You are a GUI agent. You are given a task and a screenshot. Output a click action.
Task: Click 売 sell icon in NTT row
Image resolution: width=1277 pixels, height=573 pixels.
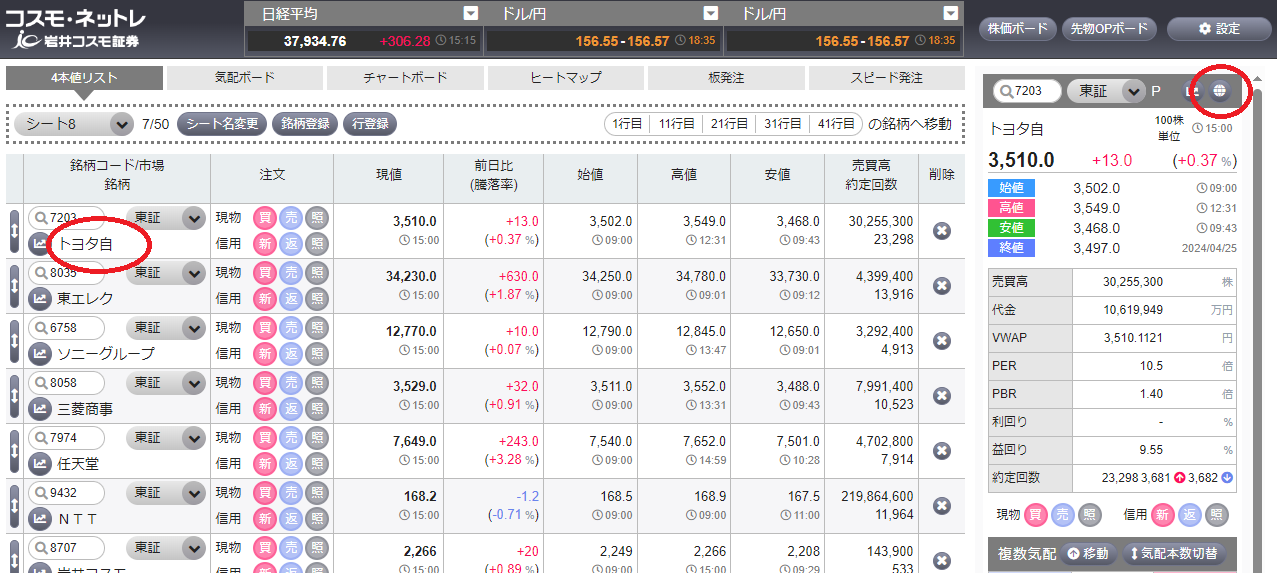(291, 493)
